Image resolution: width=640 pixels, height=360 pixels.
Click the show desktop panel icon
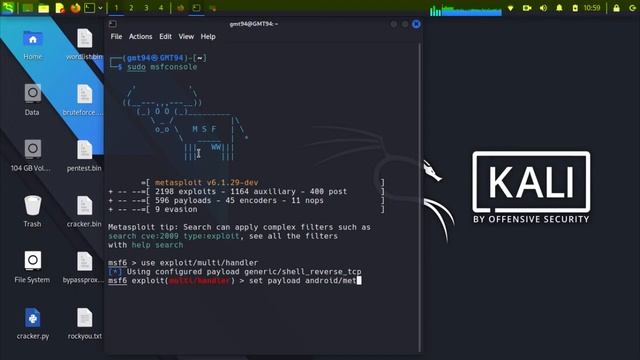click(27, 8)
